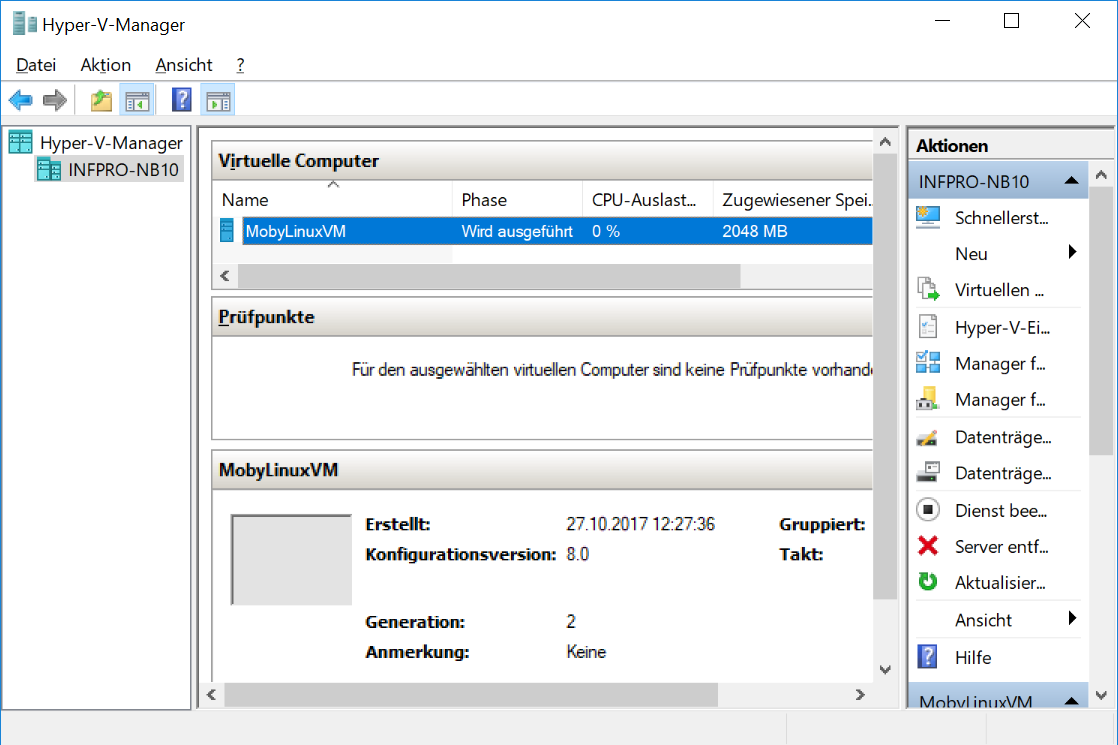
Task: Select Hyper-V-Manager in the tree
Action: coord(111,143)
